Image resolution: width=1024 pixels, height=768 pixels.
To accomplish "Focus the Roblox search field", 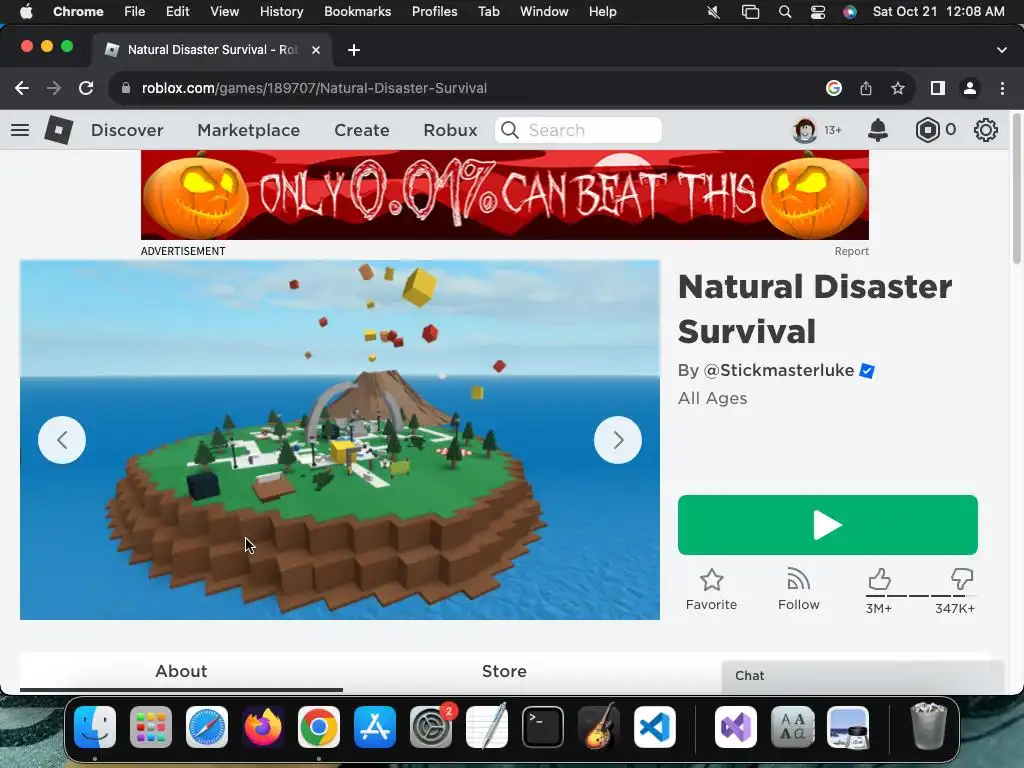I will [578, 130].
